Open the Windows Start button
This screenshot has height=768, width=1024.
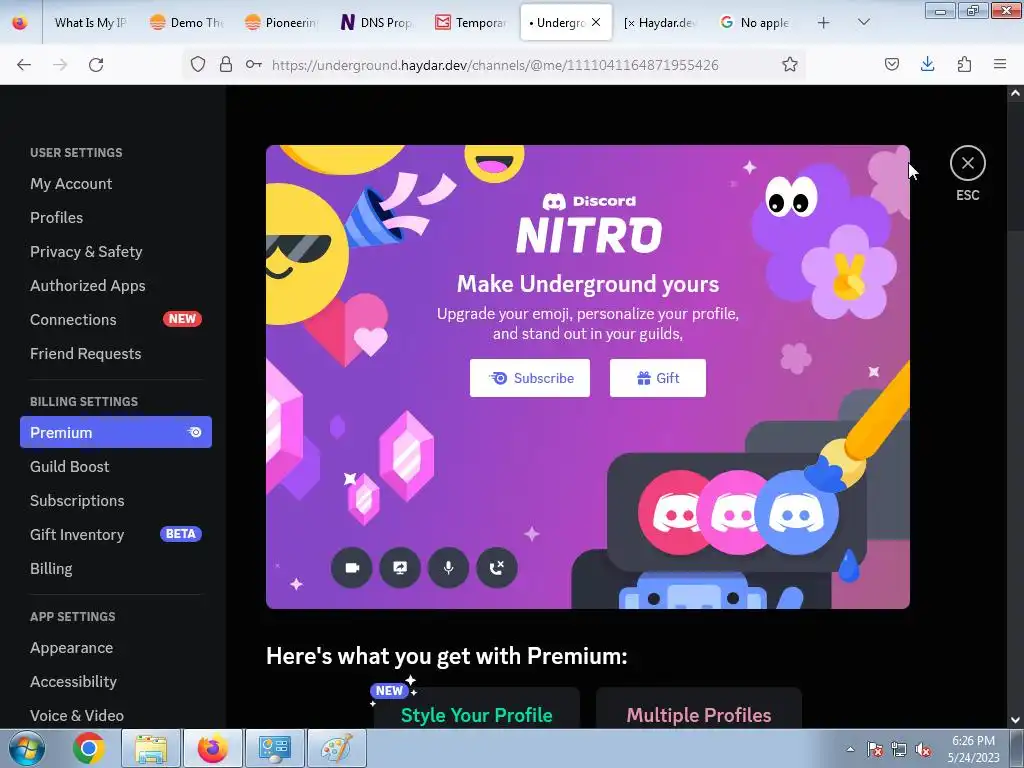coord(27,748)
